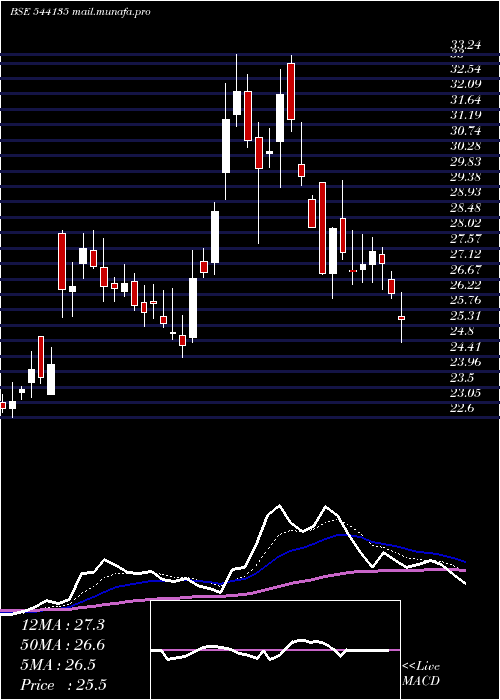Click the 30.74 price axis label

(x=466, y=131)
